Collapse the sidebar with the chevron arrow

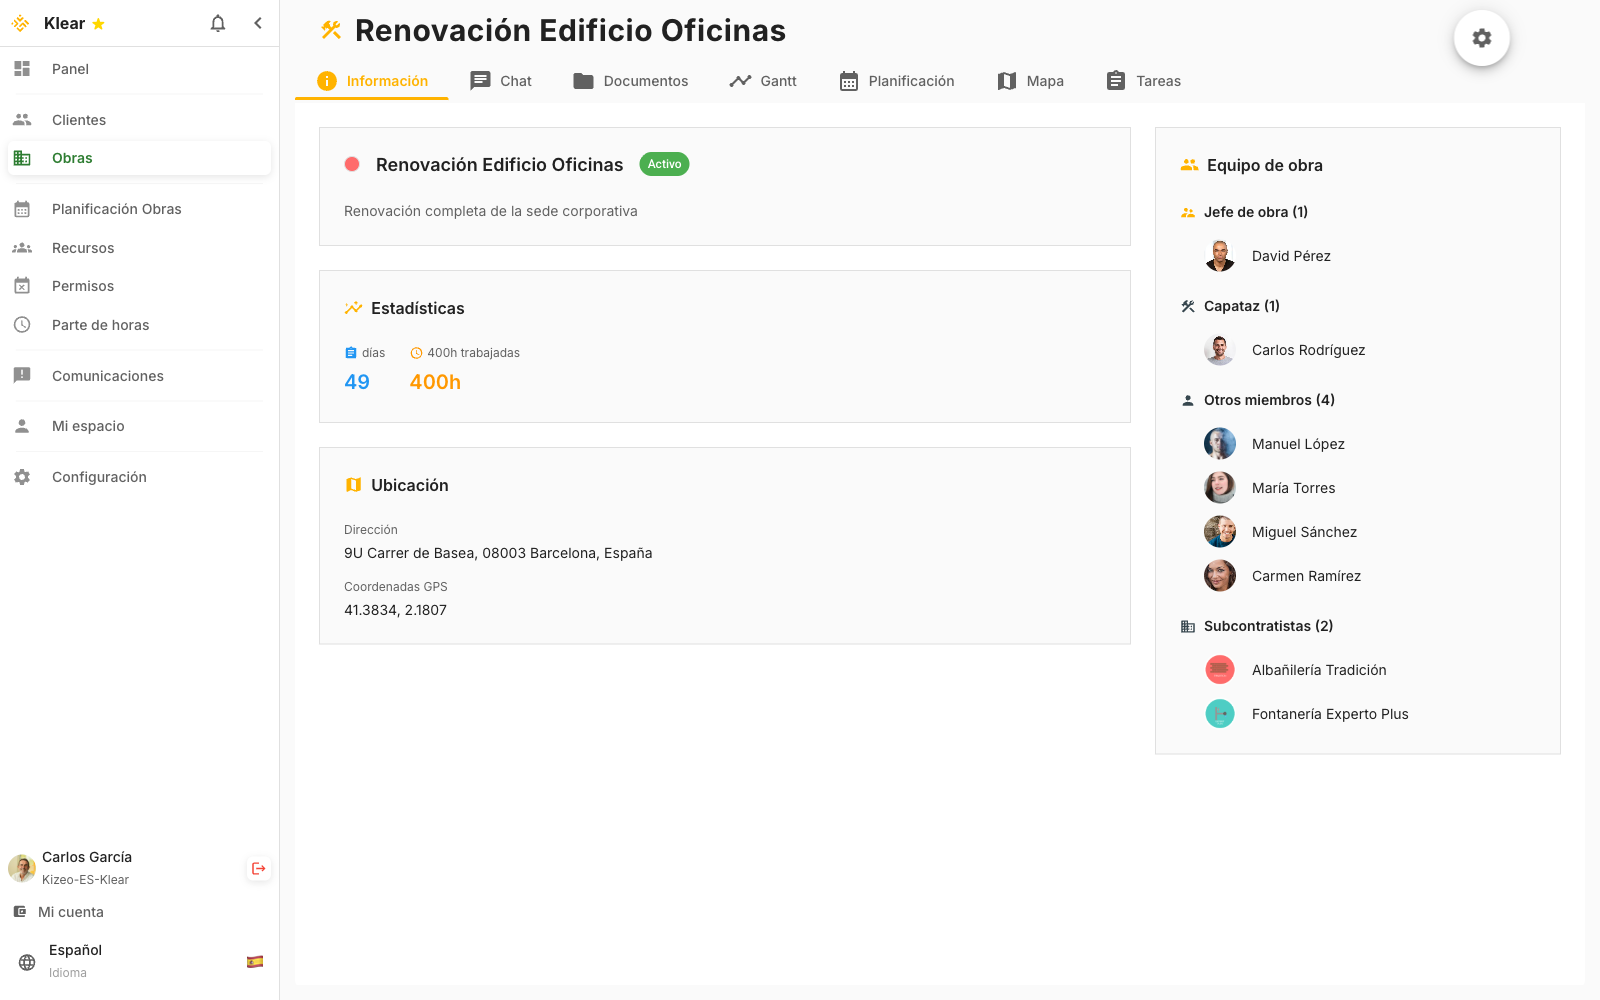[x=258, y=23]
